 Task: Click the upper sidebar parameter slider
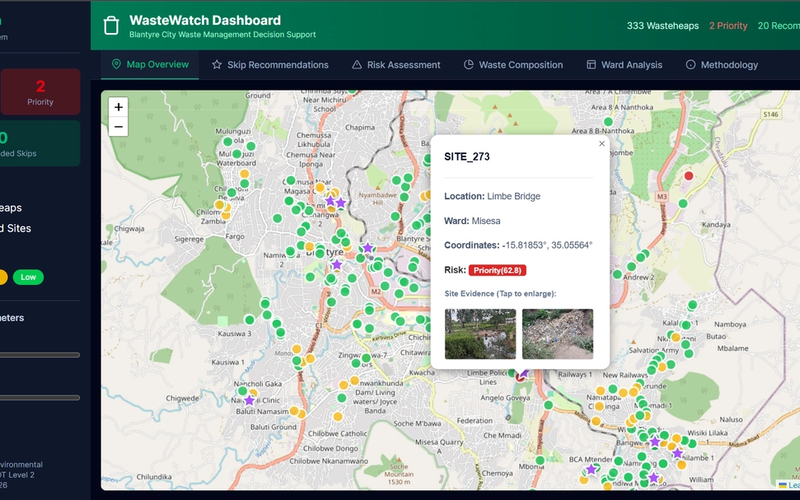click(40, 354)
